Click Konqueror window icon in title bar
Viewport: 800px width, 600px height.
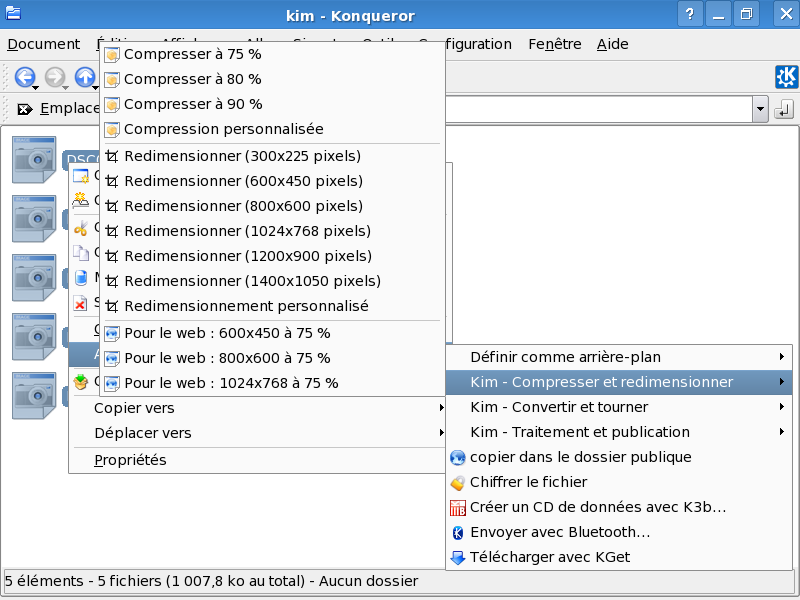point(13,12)
